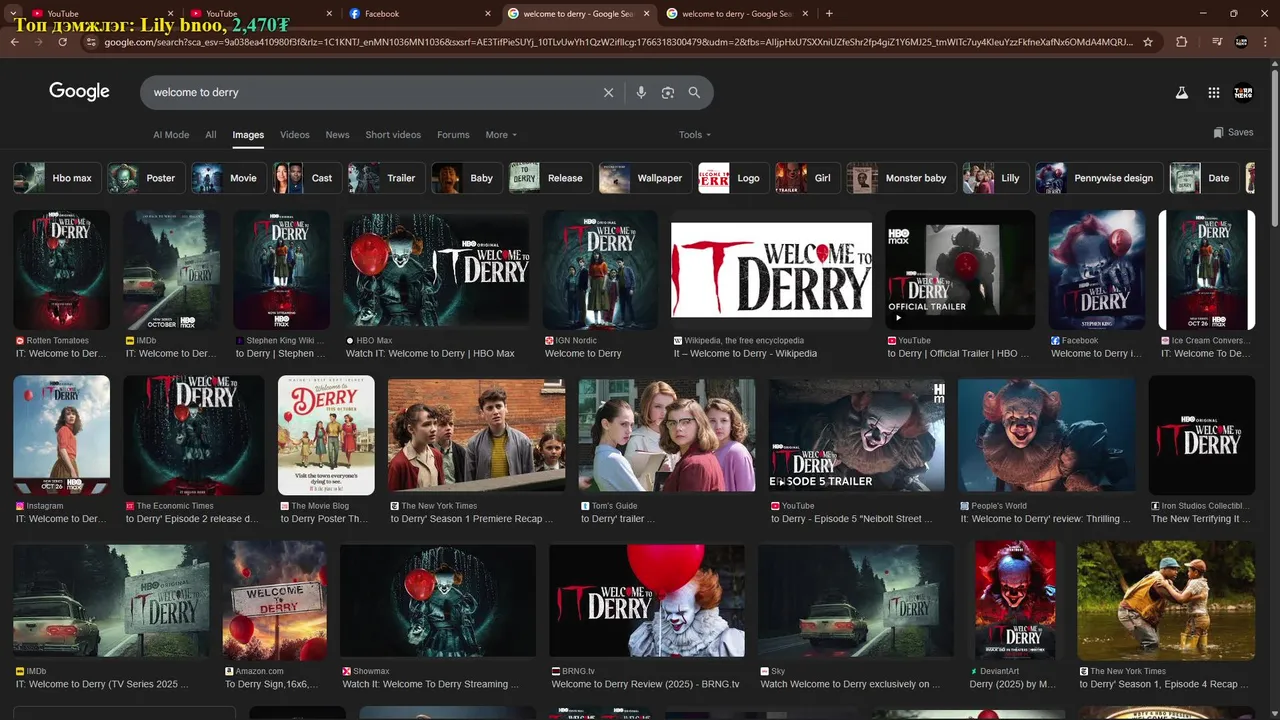Open the Tom's Guide trailer image

[667, 435]
